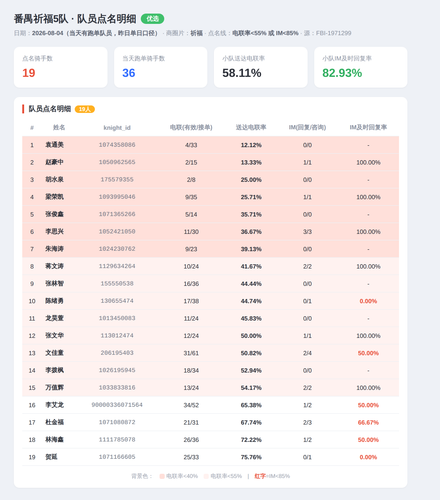The height and width of the screenshot is (500, 440).
Task: Click the green 优选 badge beside the title
Action: (152, 19)
